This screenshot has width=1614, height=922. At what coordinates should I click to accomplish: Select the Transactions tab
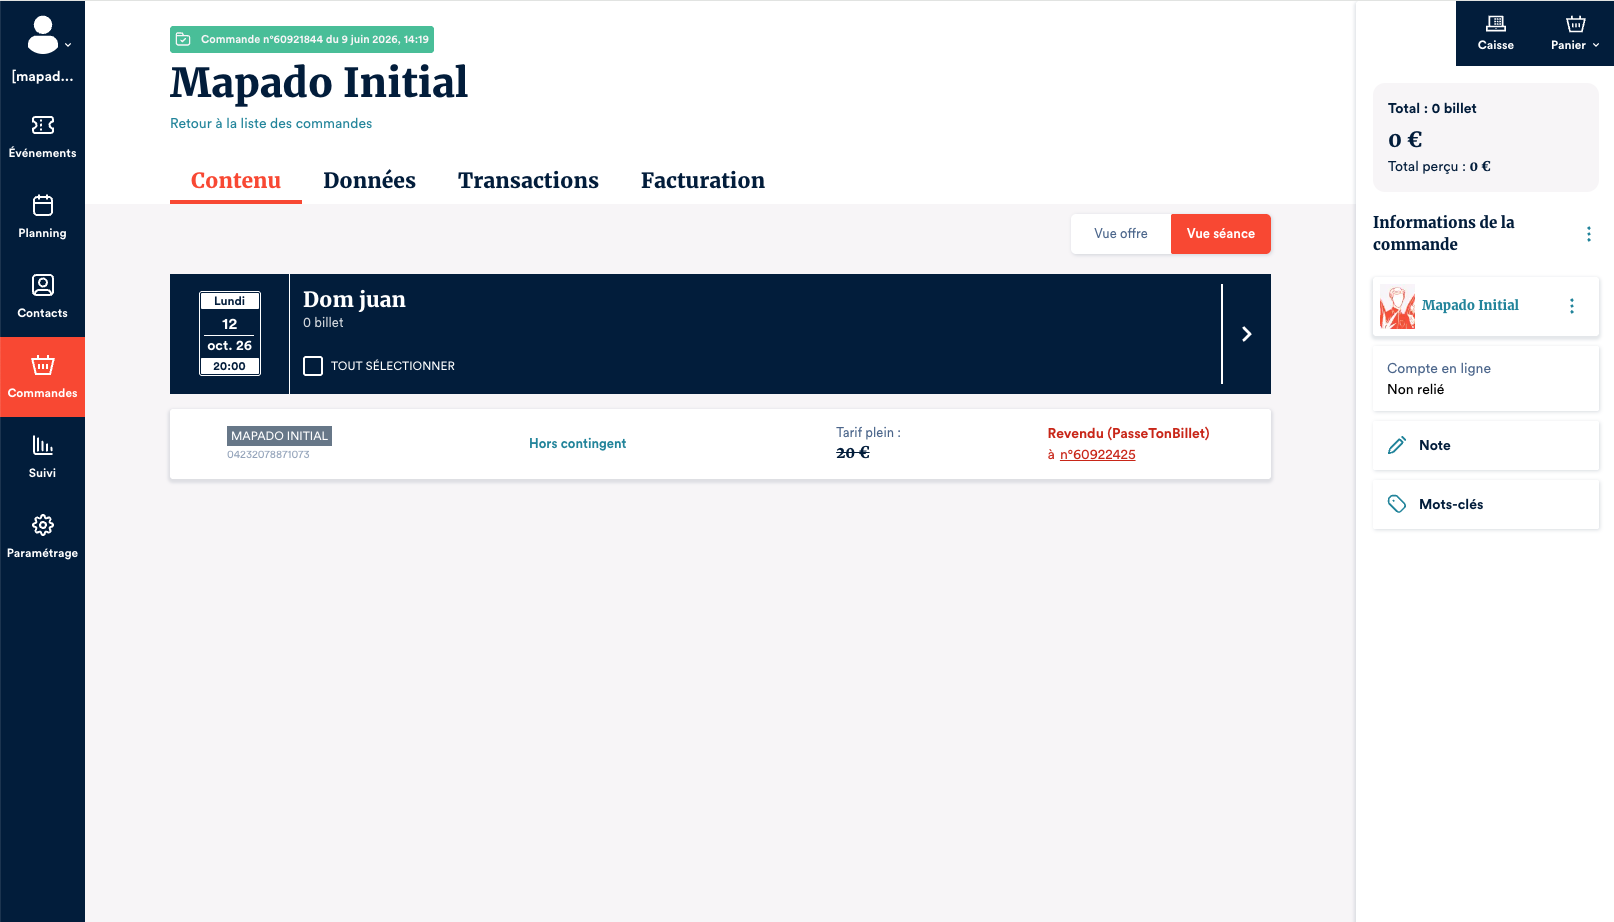pos(528,181)
